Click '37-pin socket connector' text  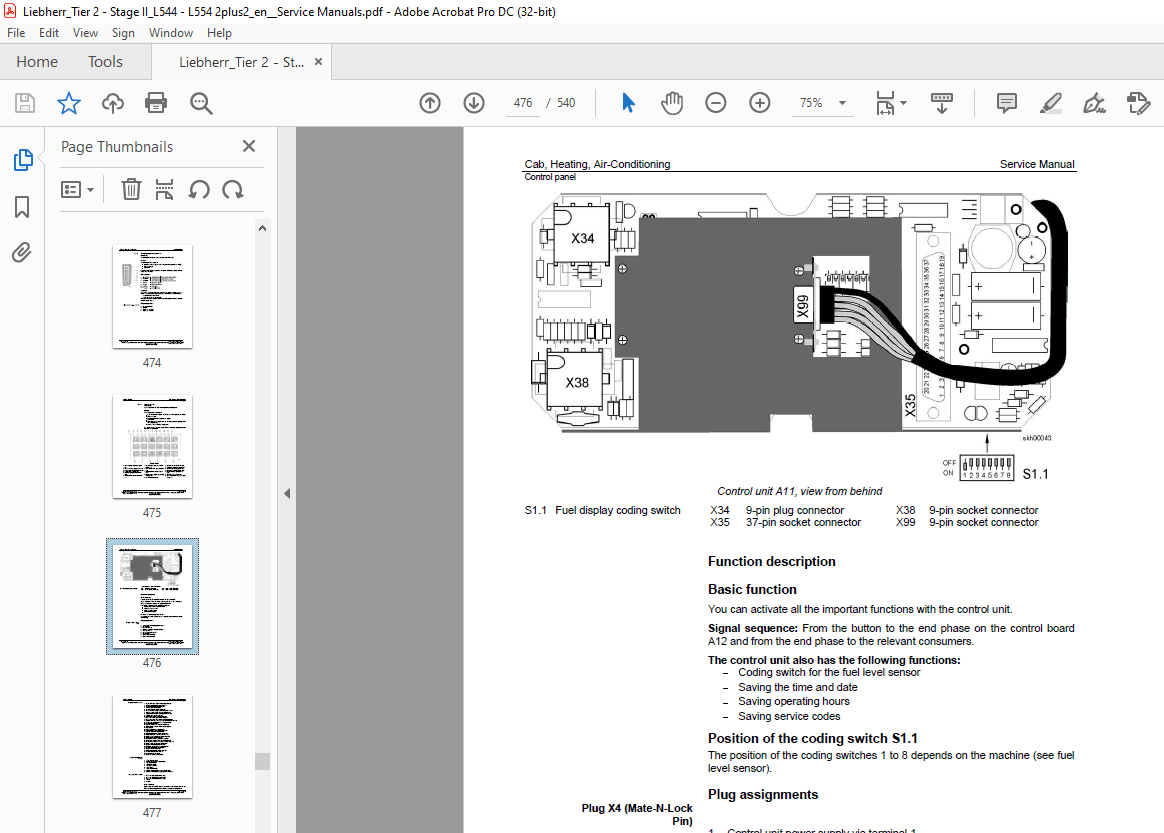click(803, 523)
